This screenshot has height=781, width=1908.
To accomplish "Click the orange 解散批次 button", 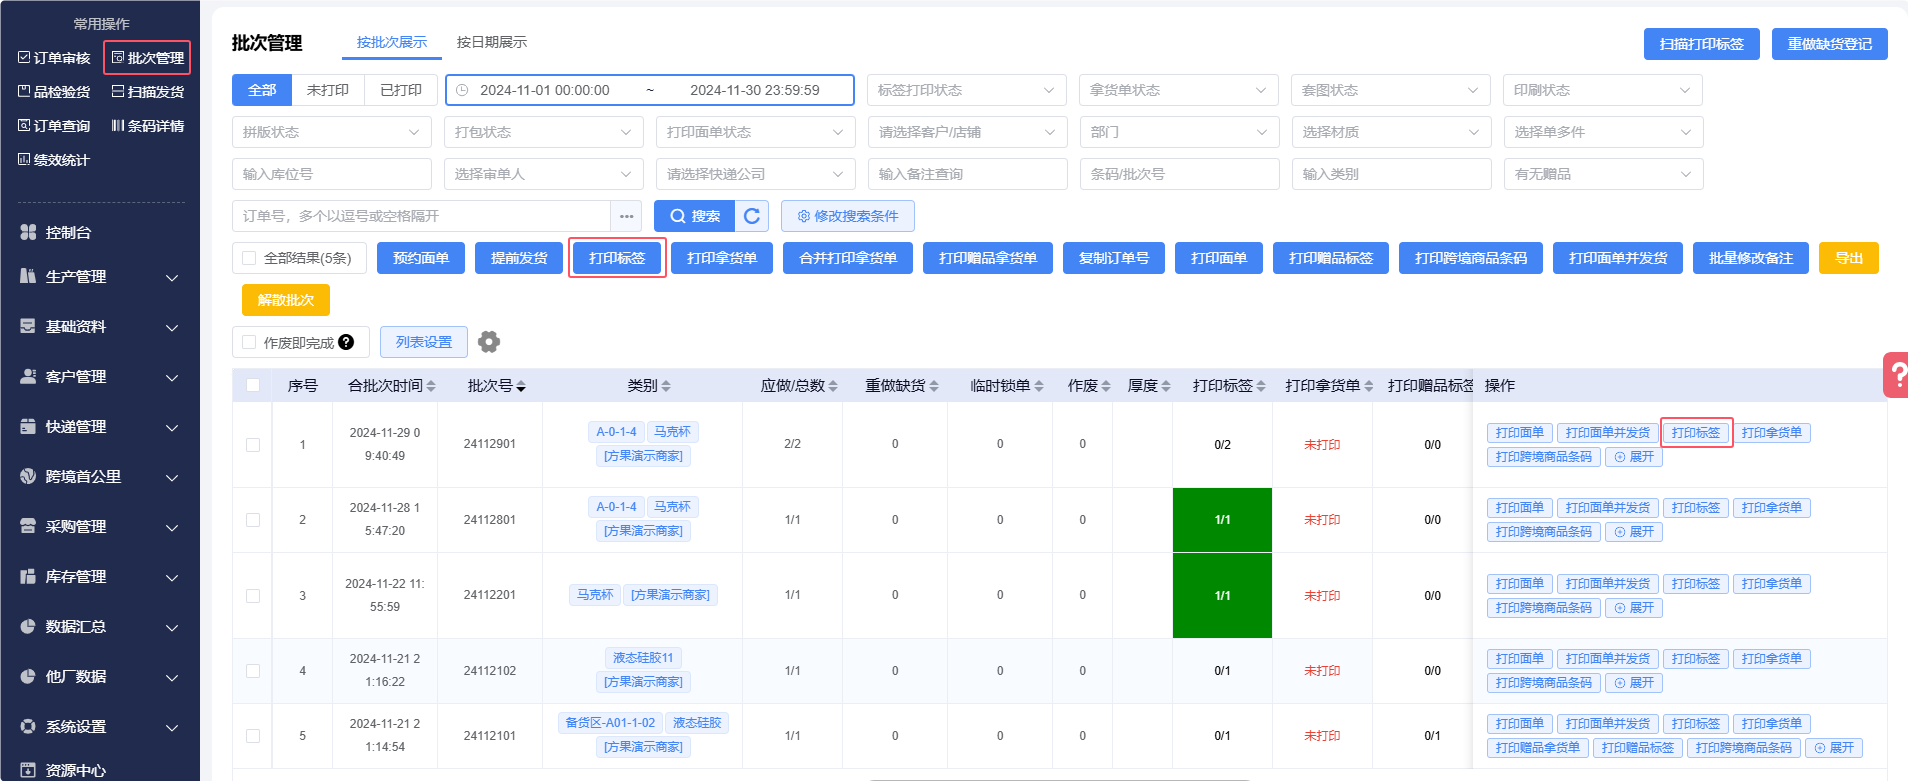I will (x=286, y=300).
